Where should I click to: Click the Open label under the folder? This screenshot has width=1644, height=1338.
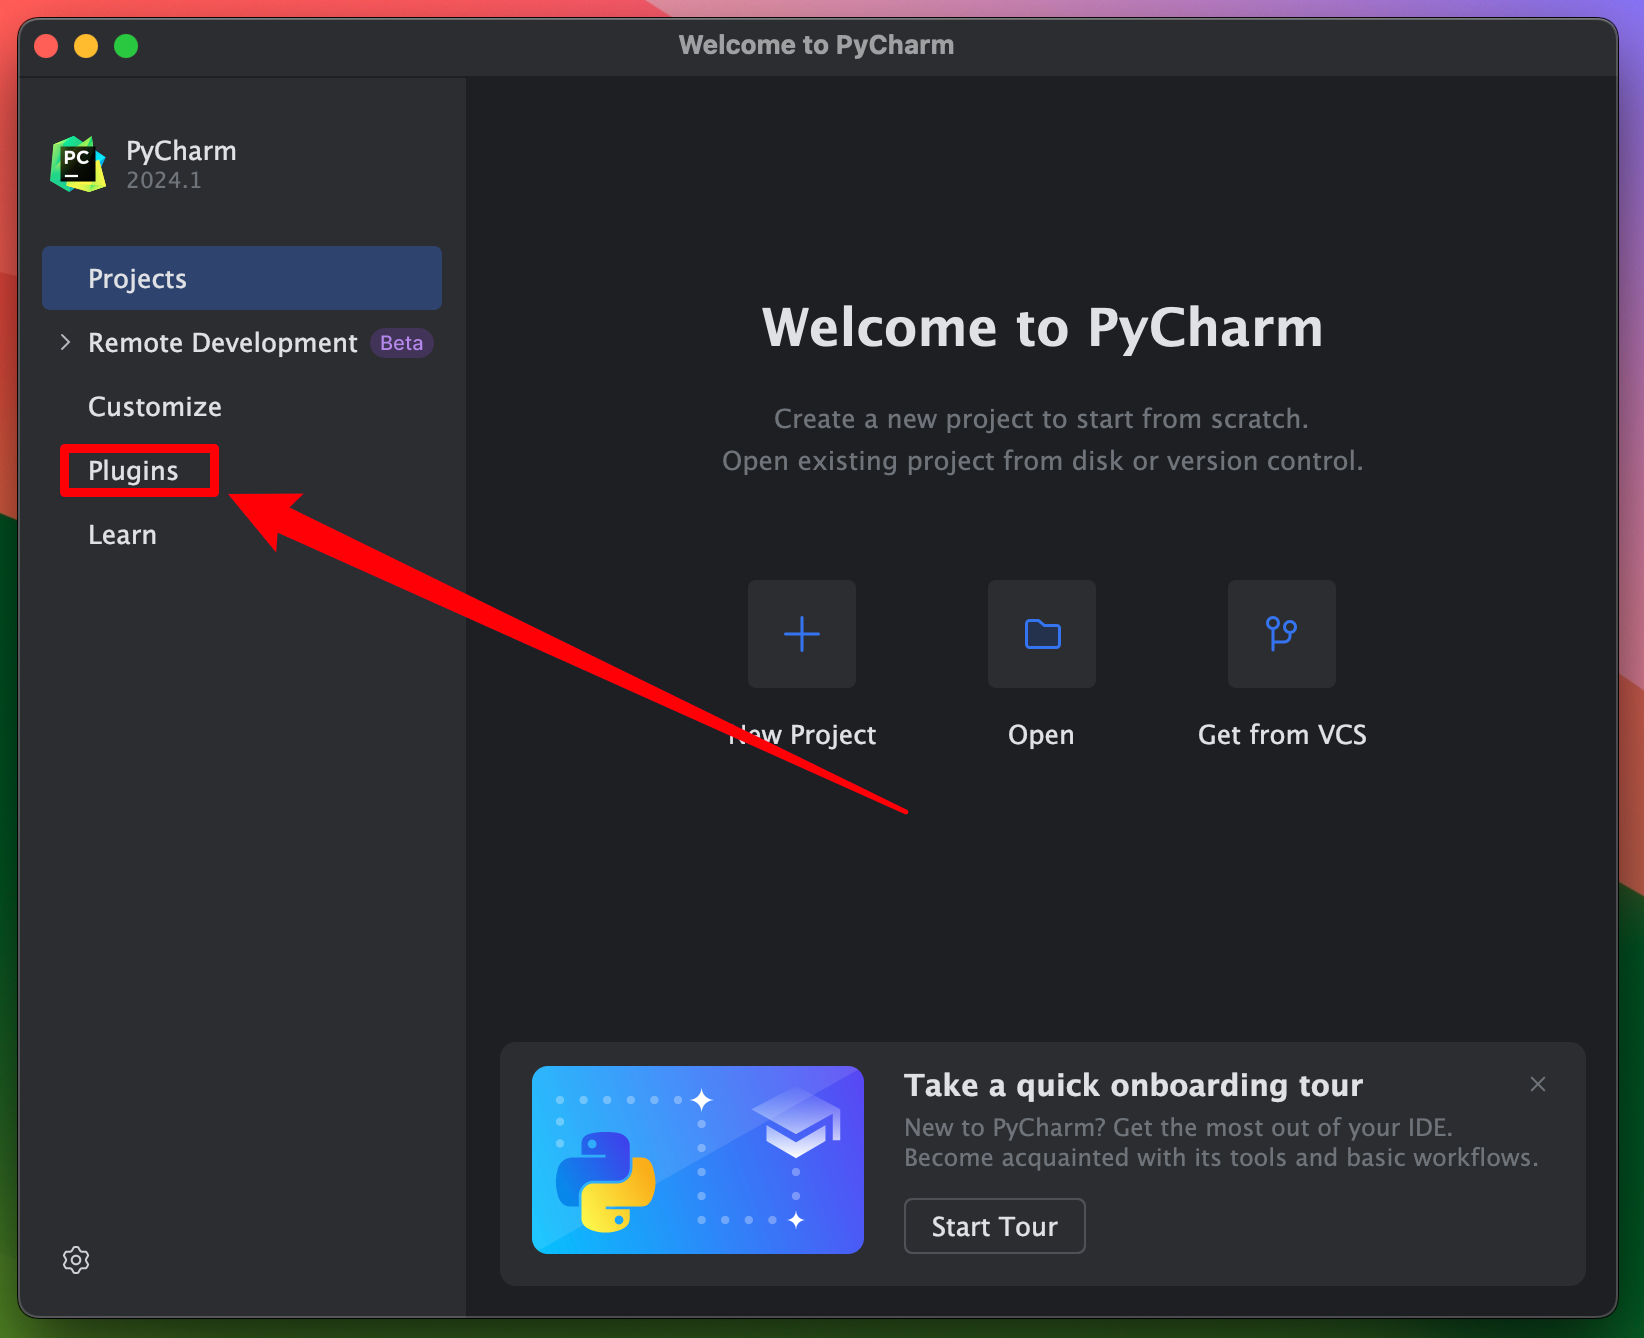(x=1041, y=735)
